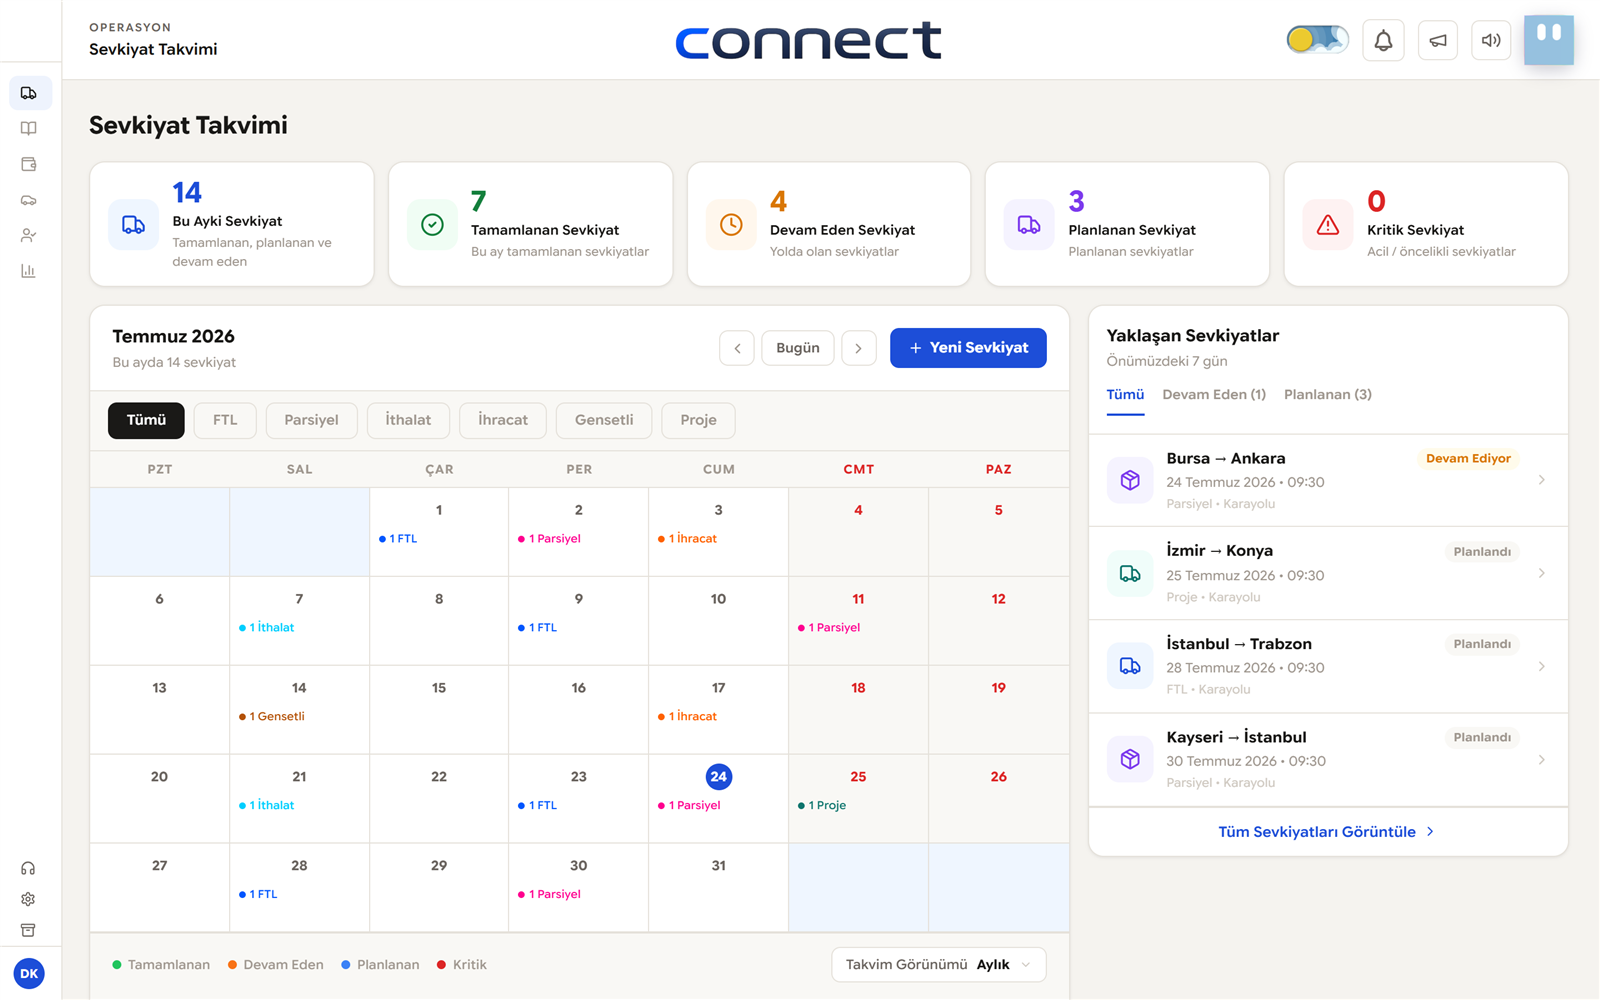This screenshot has width=1600, height=1000.
Task: Switch to Devam Eden (1) tab
Action: point(1214,395)
